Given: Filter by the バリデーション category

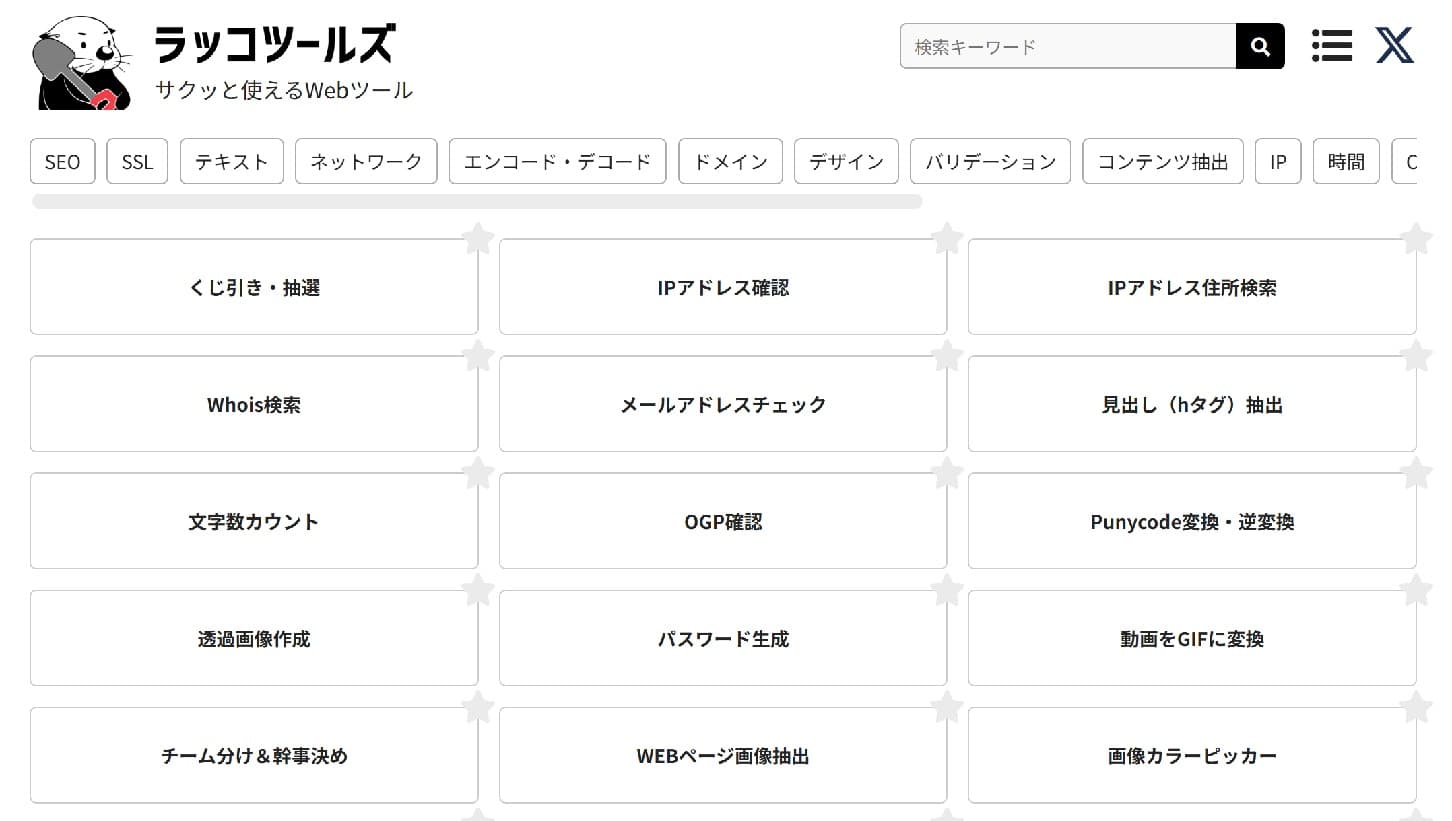Looking at the screenshot, I should pos(990,162).
